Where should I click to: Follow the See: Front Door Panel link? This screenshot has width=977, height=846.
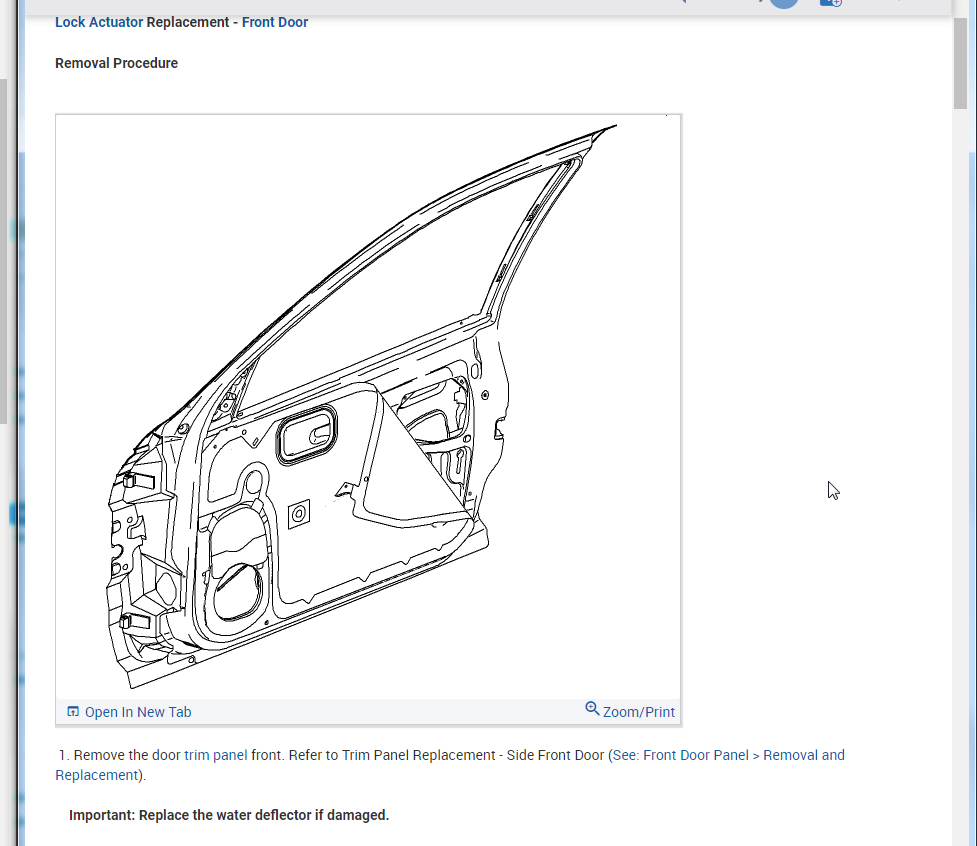click(x=450, y=765)
